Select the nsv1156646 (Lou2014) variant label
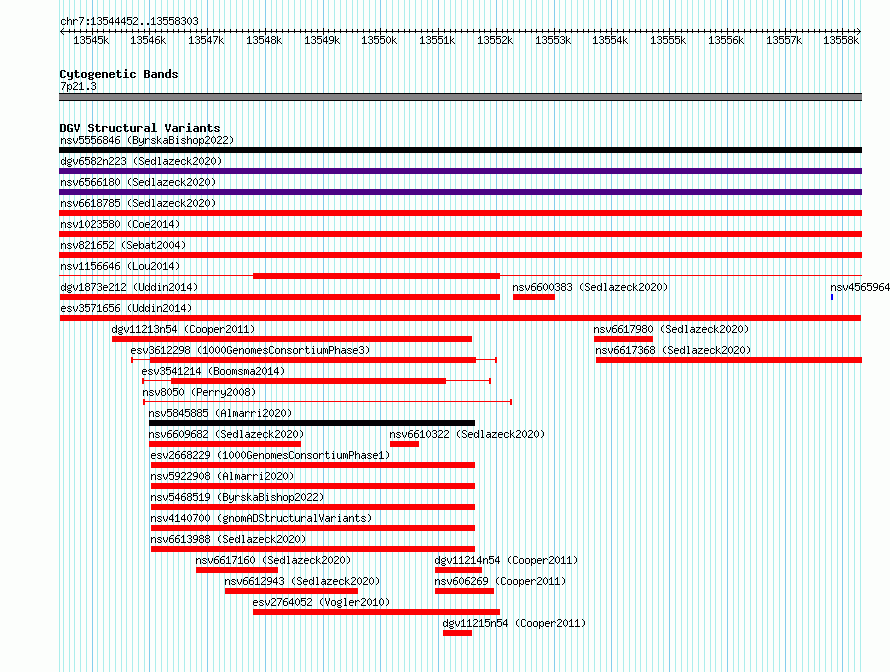890x672 pixels. 120,266
